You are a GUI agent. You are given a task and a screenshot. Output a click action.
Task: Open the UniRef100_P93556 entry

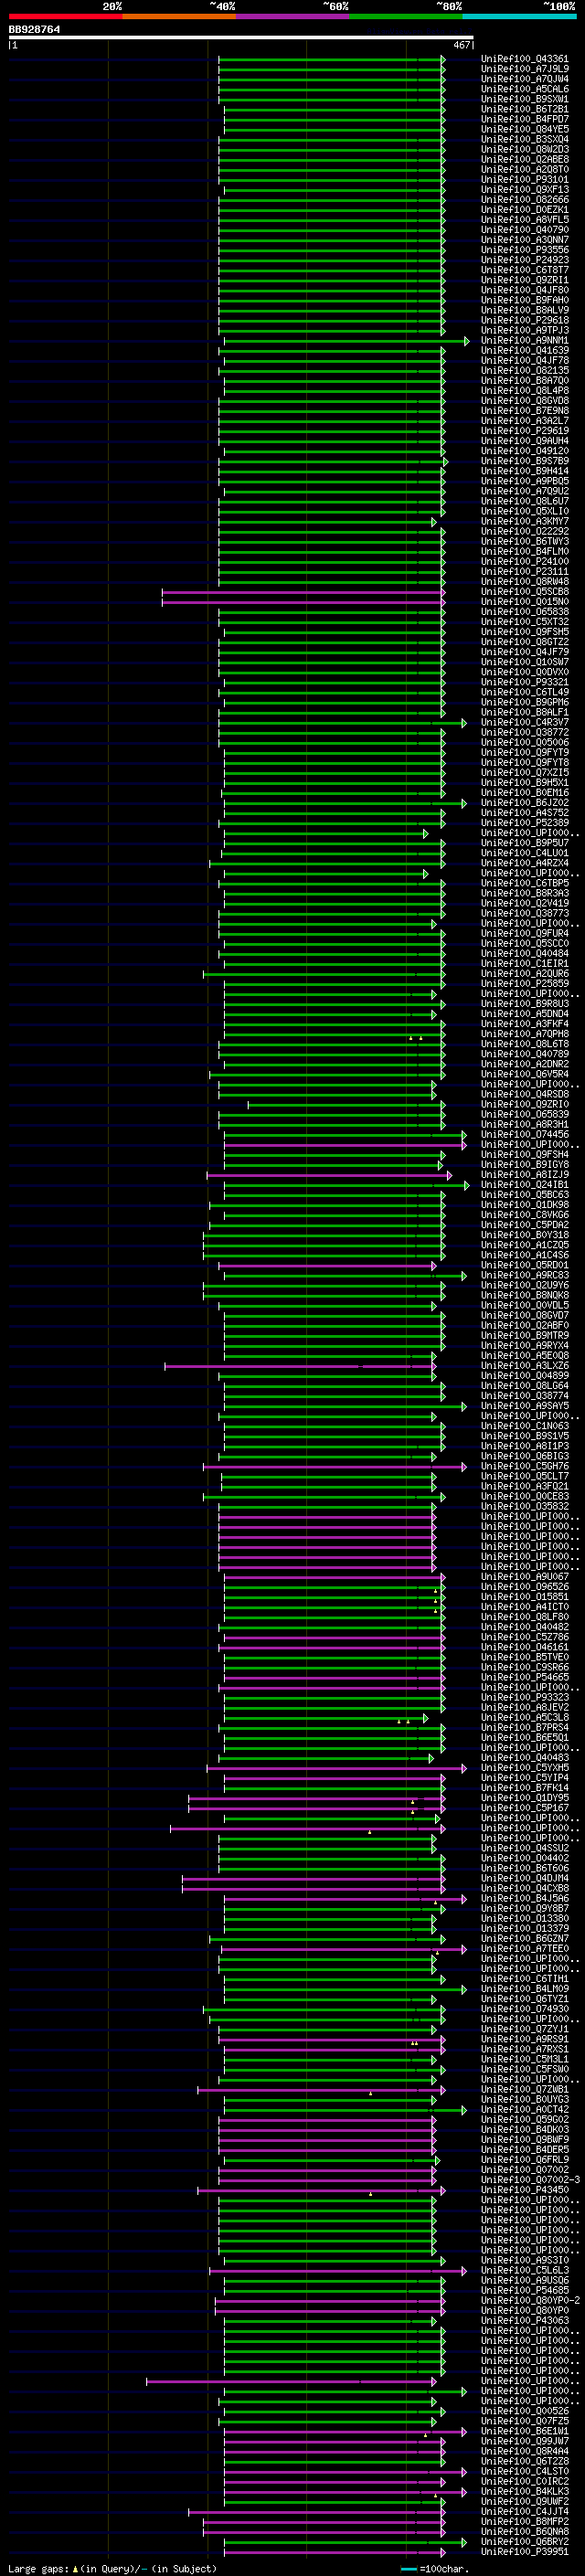click(525, 250)
